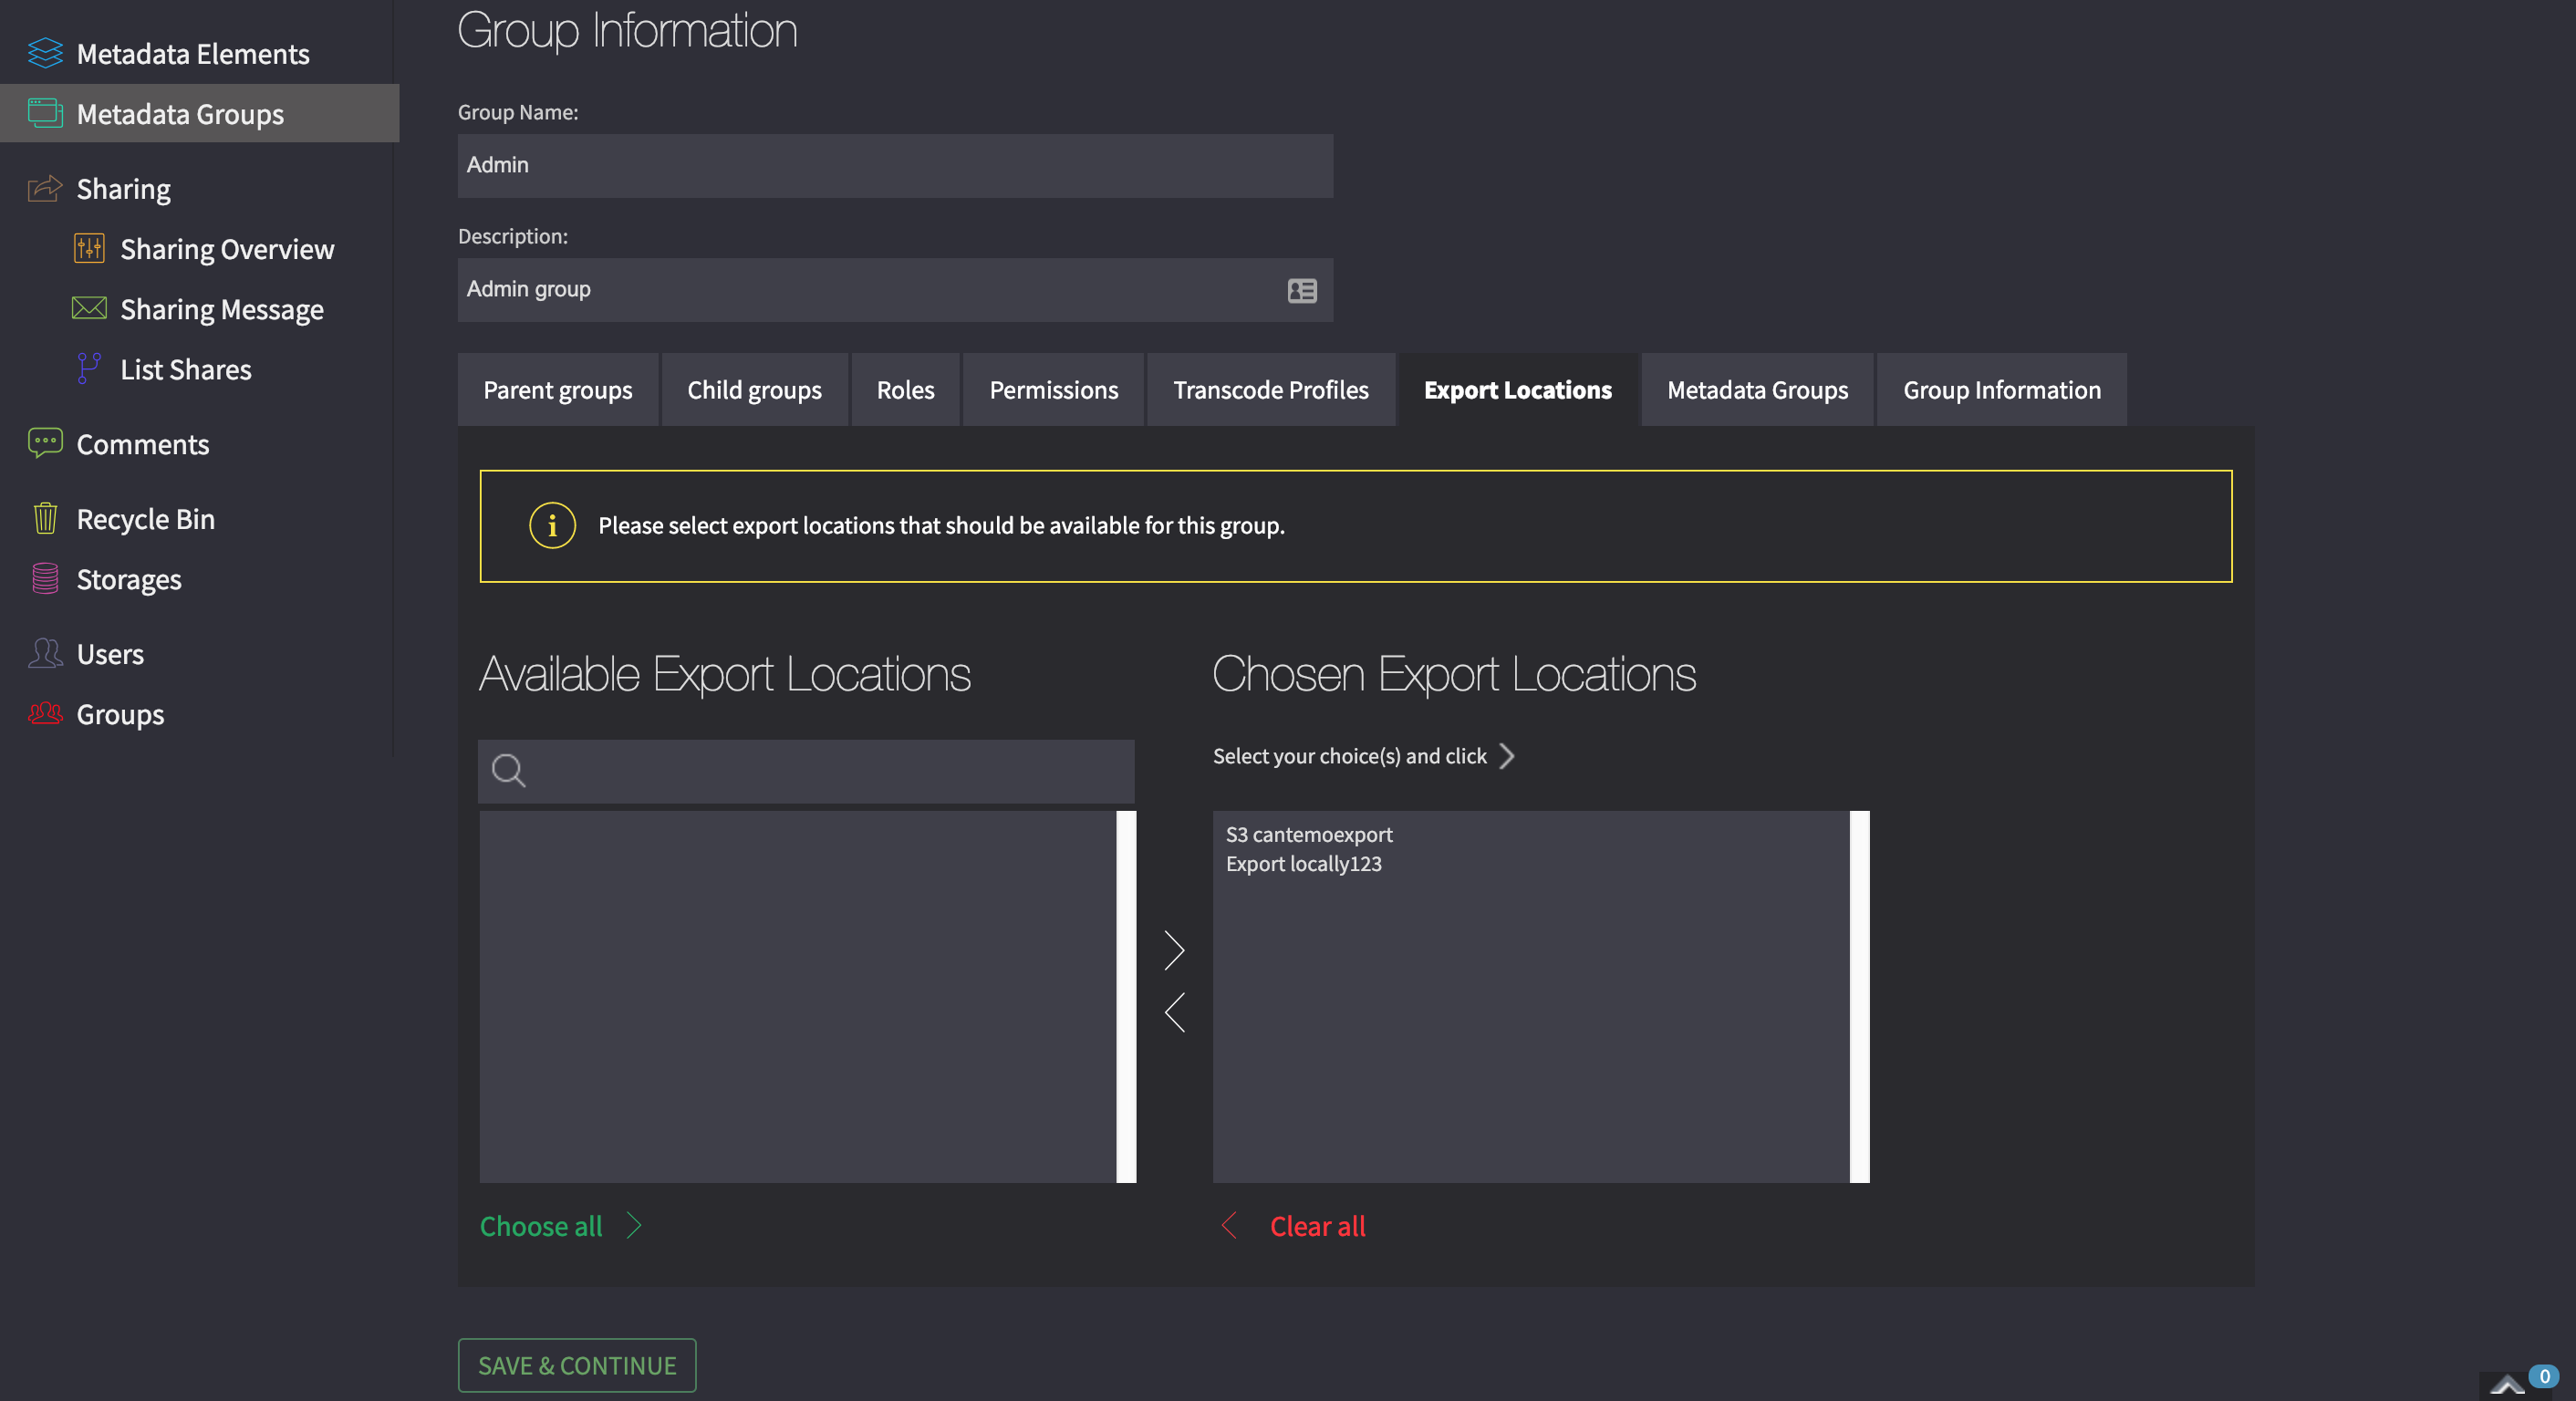Click the Comments speech bubble icon

(45, 443)
